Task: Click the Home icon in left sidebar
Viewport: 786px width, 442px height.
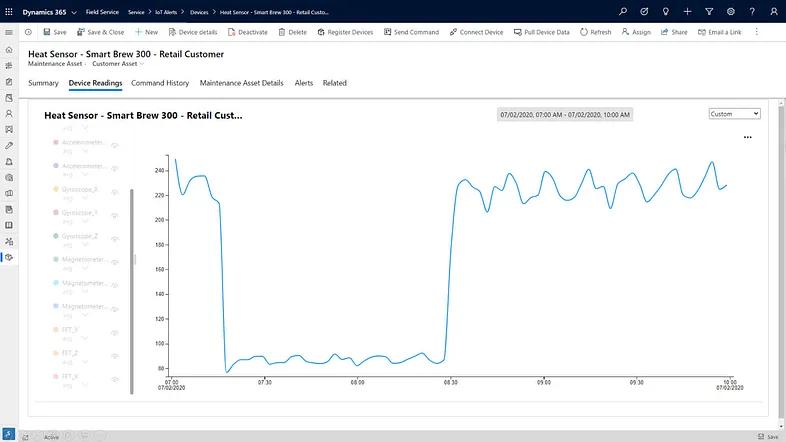Action: point(9,50)
